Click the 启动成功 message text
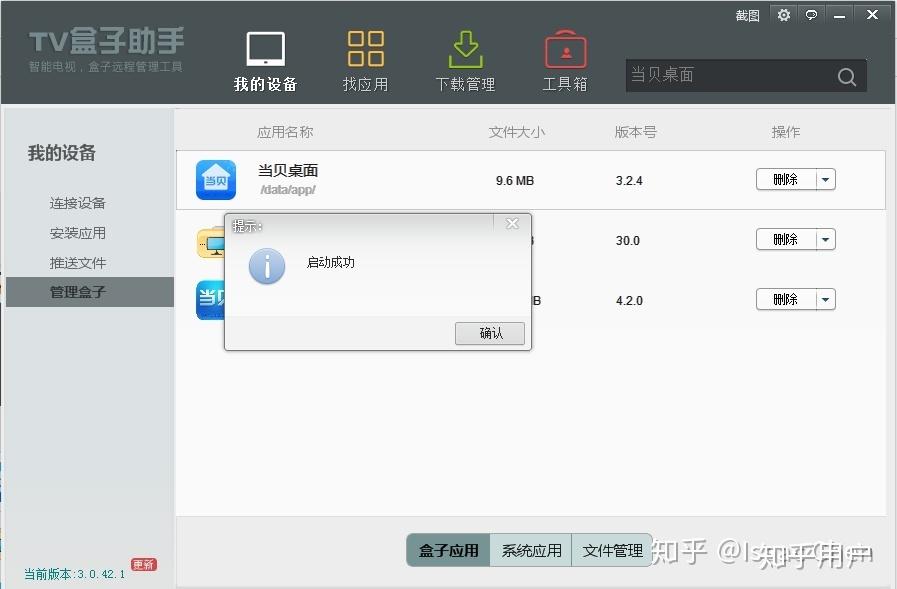The image size is (897, 589). point(331,262)
